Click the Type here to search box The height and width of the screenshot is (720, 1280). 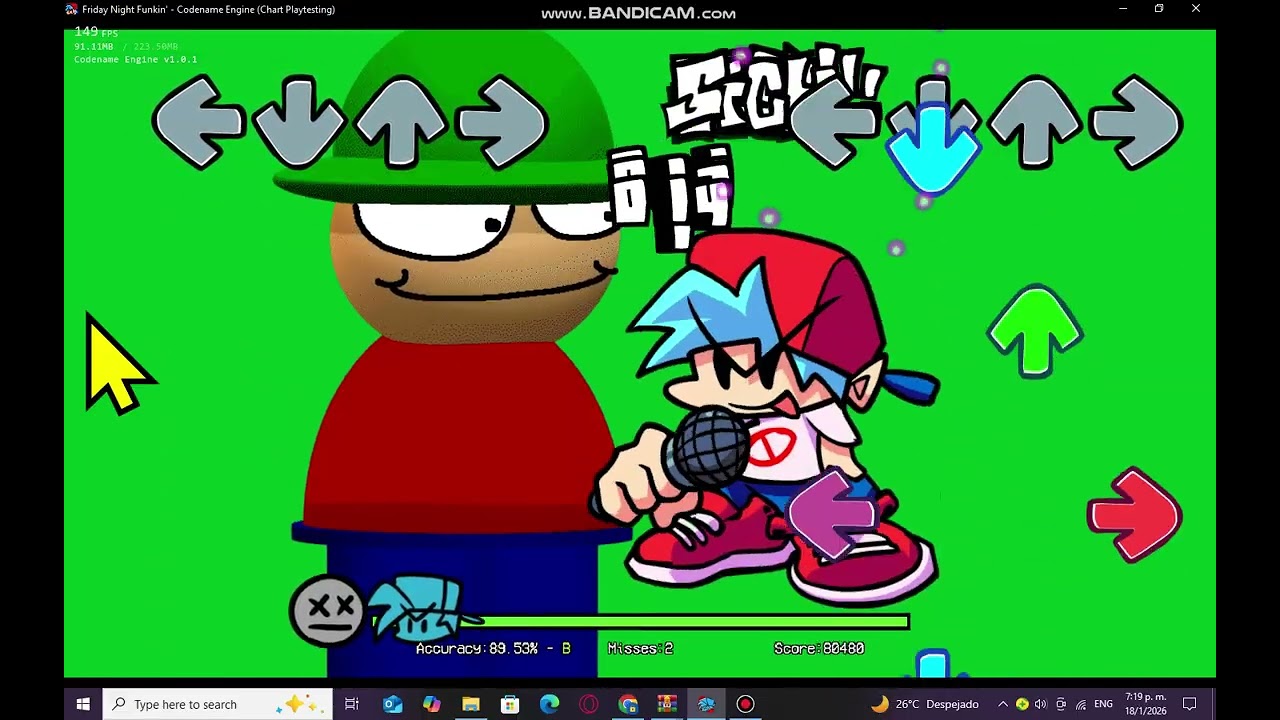[x=218, y=704]
